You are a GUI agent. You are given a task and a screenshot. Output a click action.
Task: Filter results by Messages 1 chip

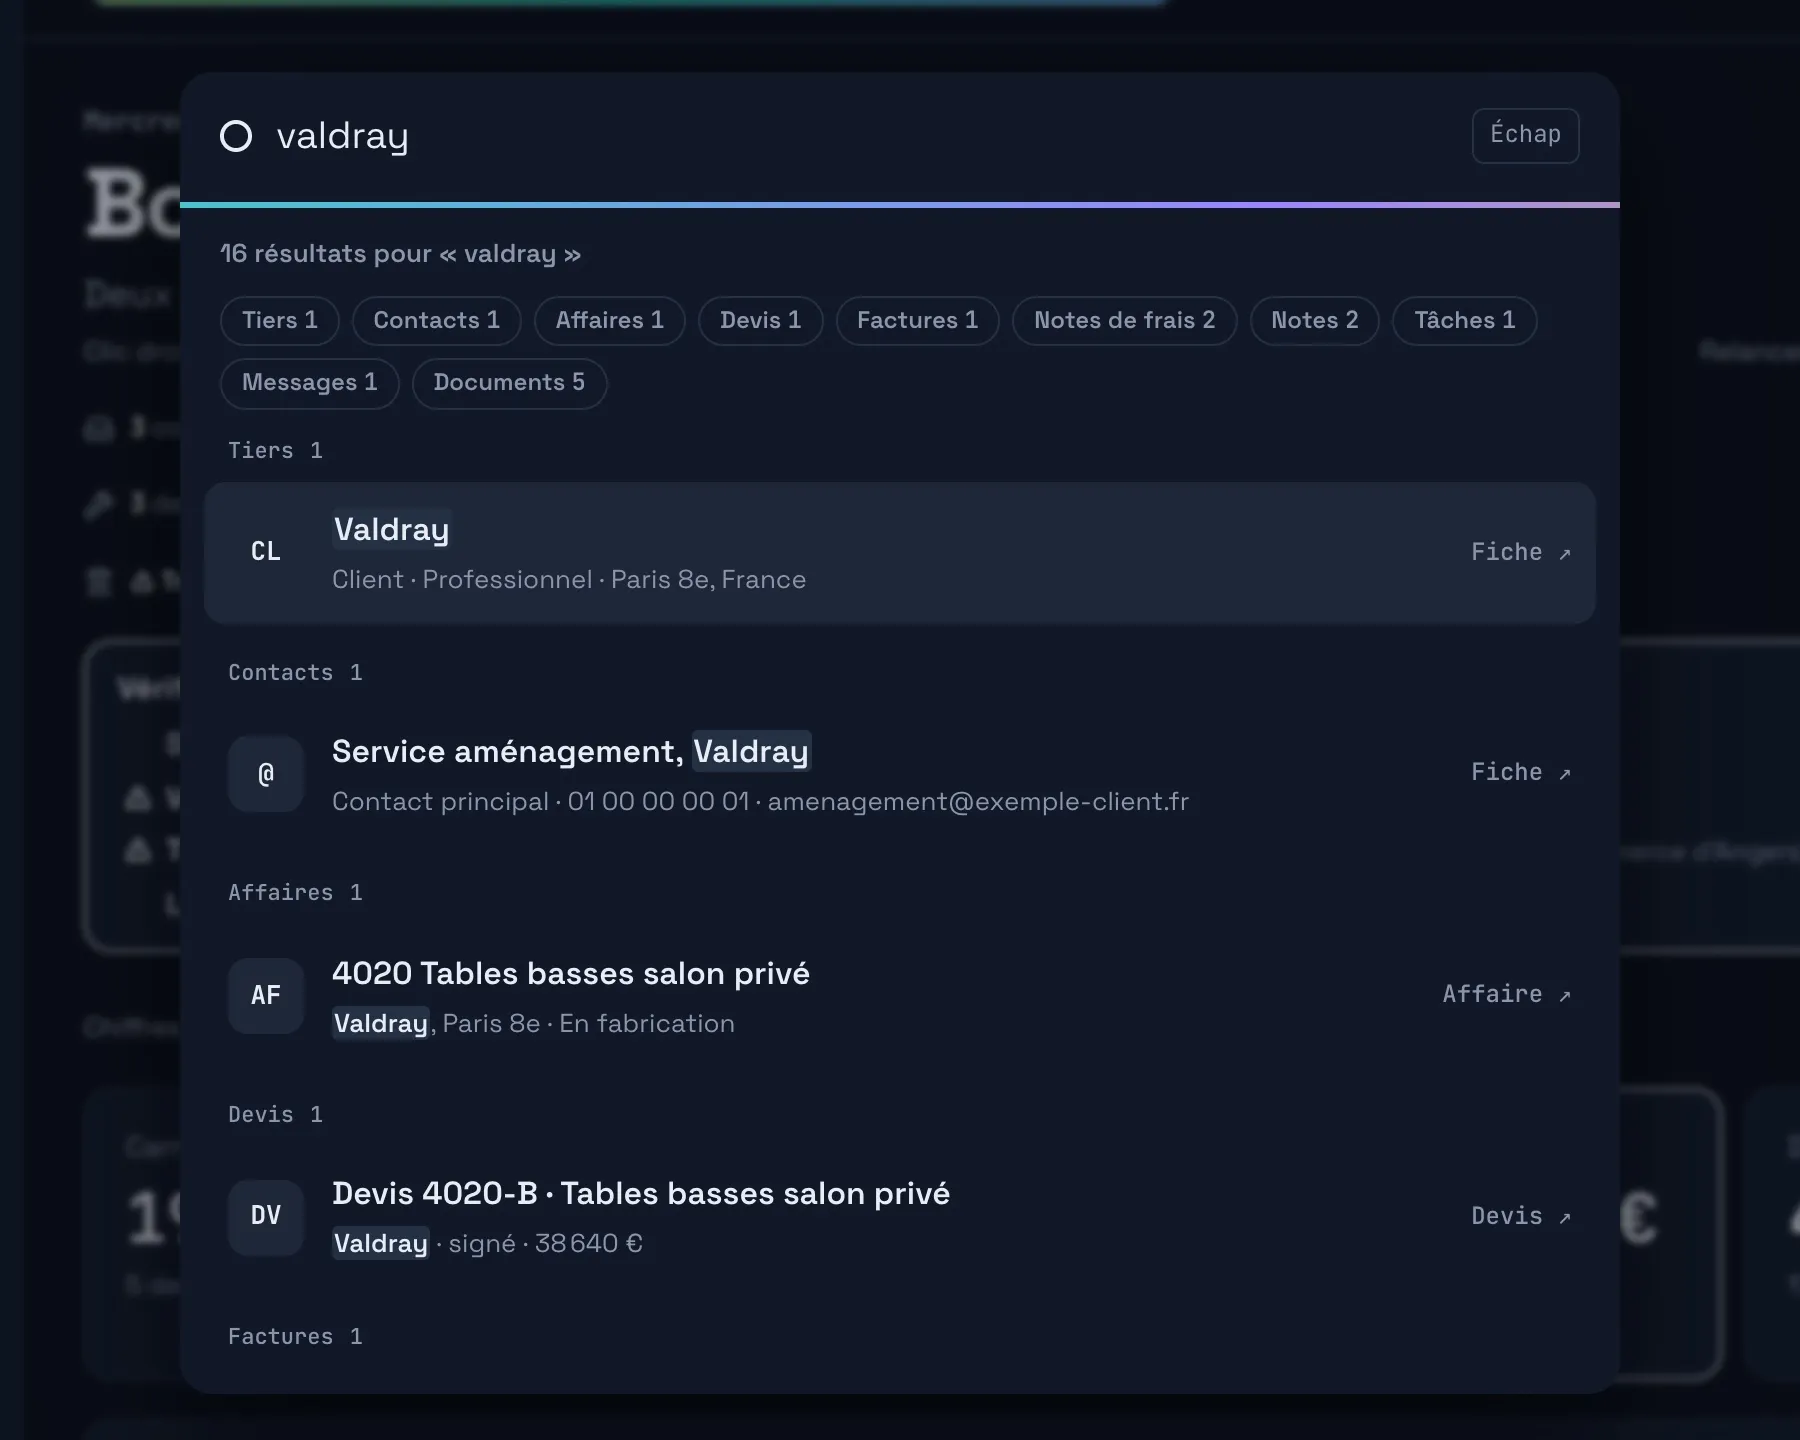point(310,383)
